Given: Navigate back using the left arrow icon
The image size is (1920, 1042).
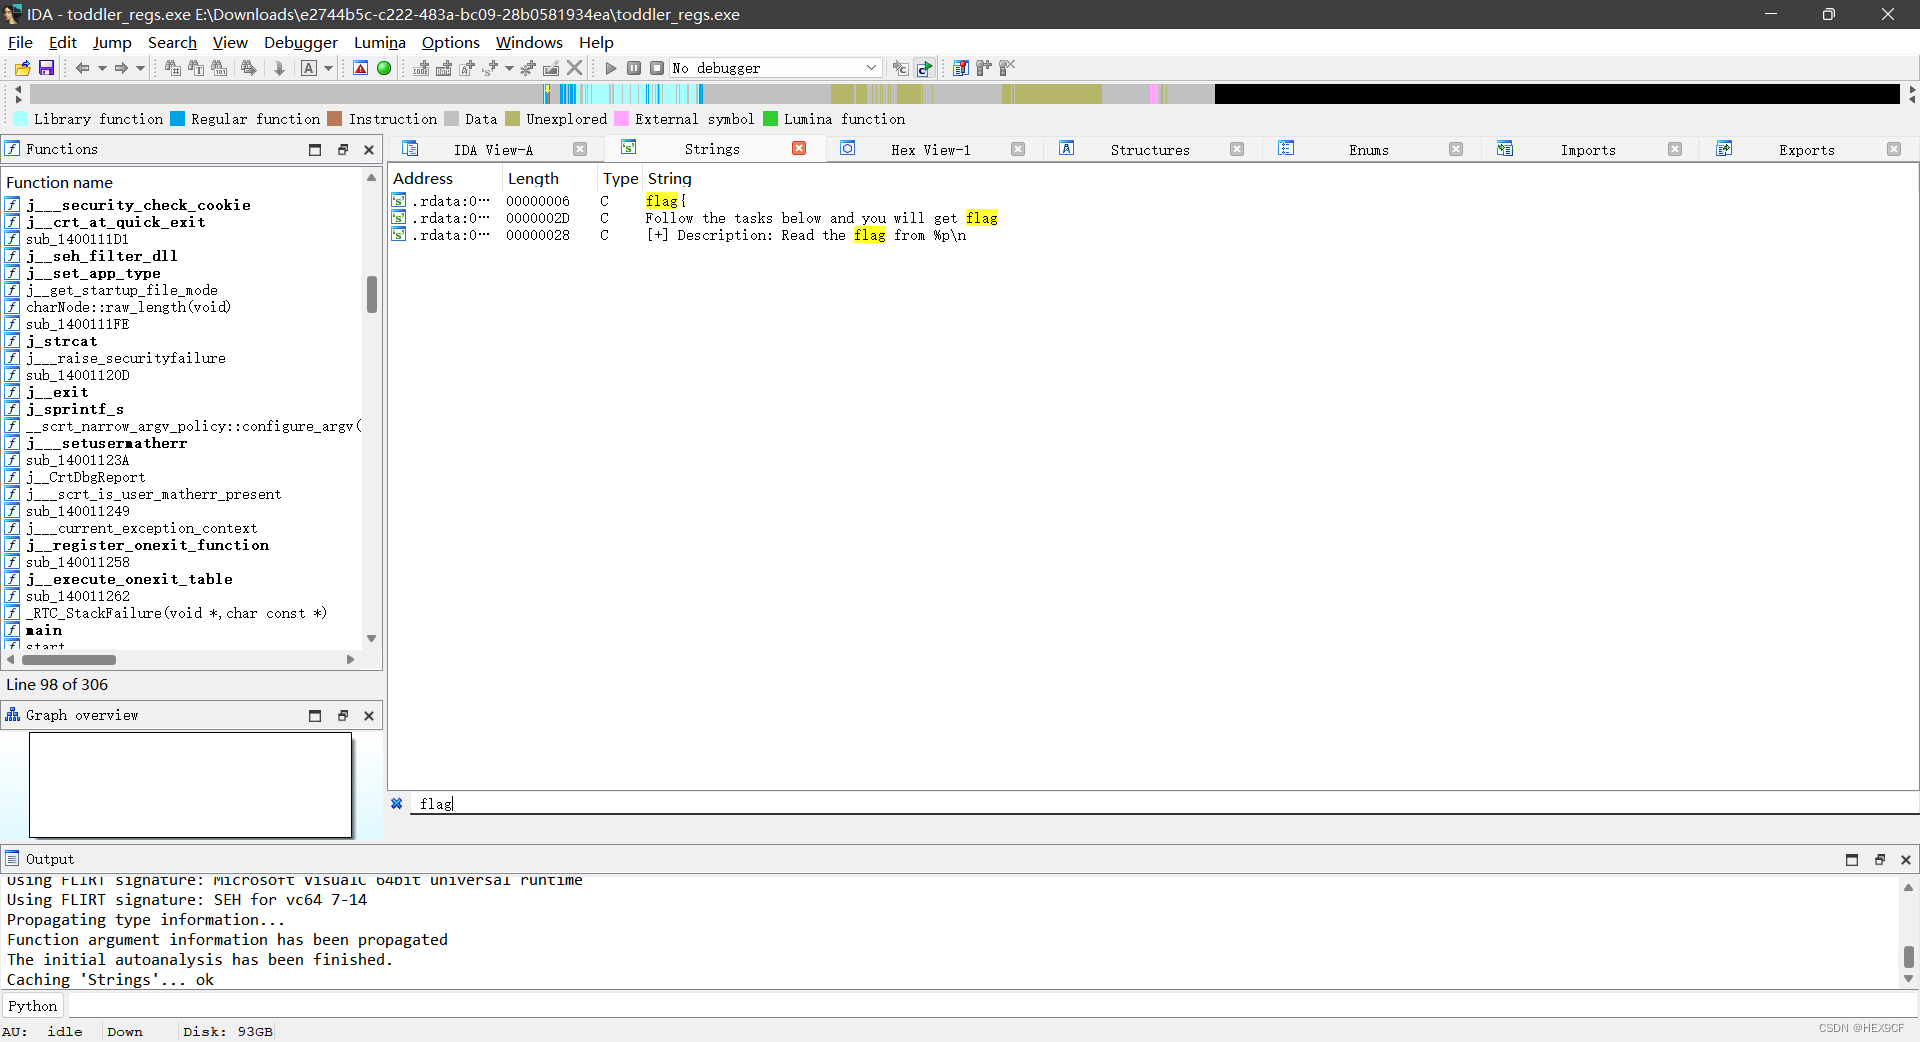Looking at the screenshot, I should point(83,68).
